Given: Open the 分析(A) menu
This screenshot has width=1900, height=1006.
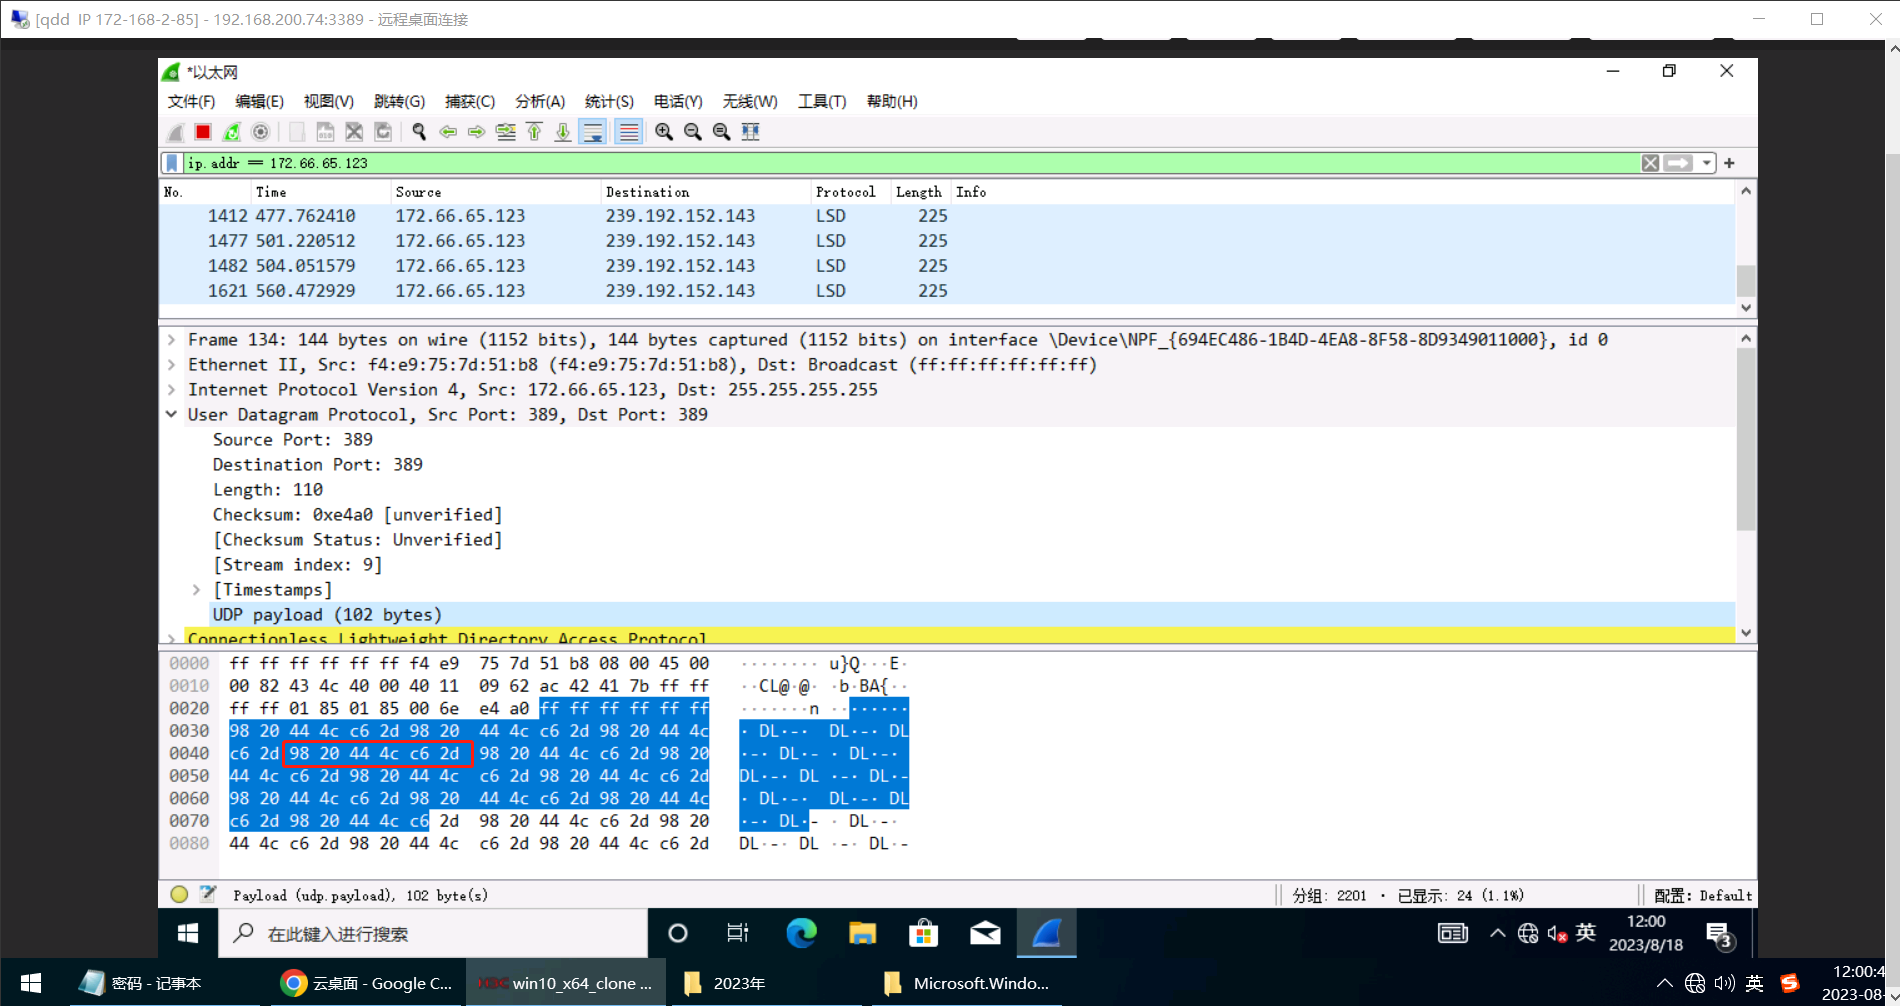Looking at the screenshot, I should (x=539, y=101).
